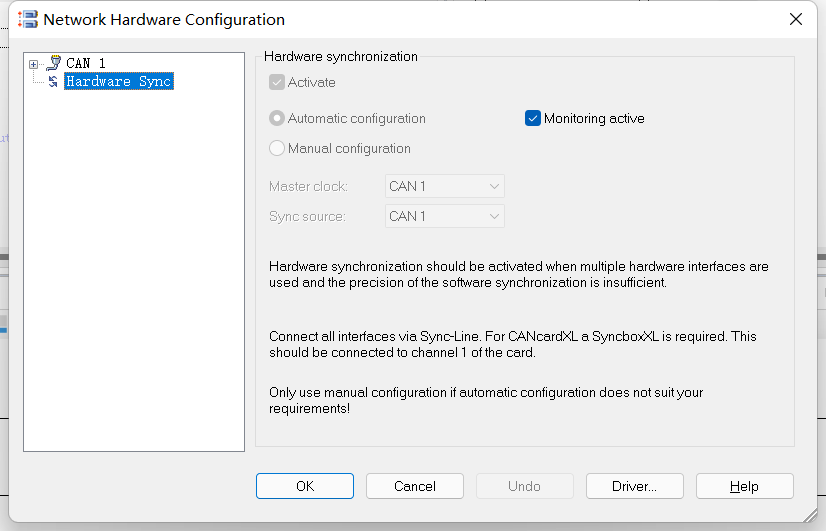826x531 pixels.
Task: Open the Sync source dropdown
Action: pos(445,216)
